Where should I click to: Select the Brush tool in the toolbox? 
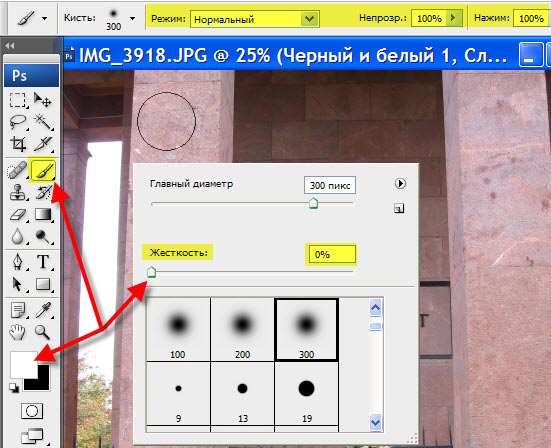(x=43, y=171)
